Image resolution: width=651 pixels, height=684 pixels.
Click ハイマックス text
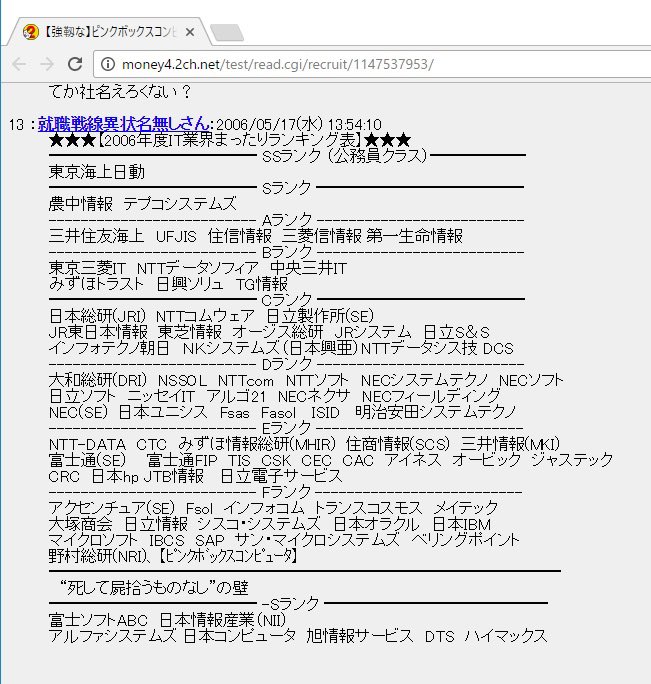(506, 636)
